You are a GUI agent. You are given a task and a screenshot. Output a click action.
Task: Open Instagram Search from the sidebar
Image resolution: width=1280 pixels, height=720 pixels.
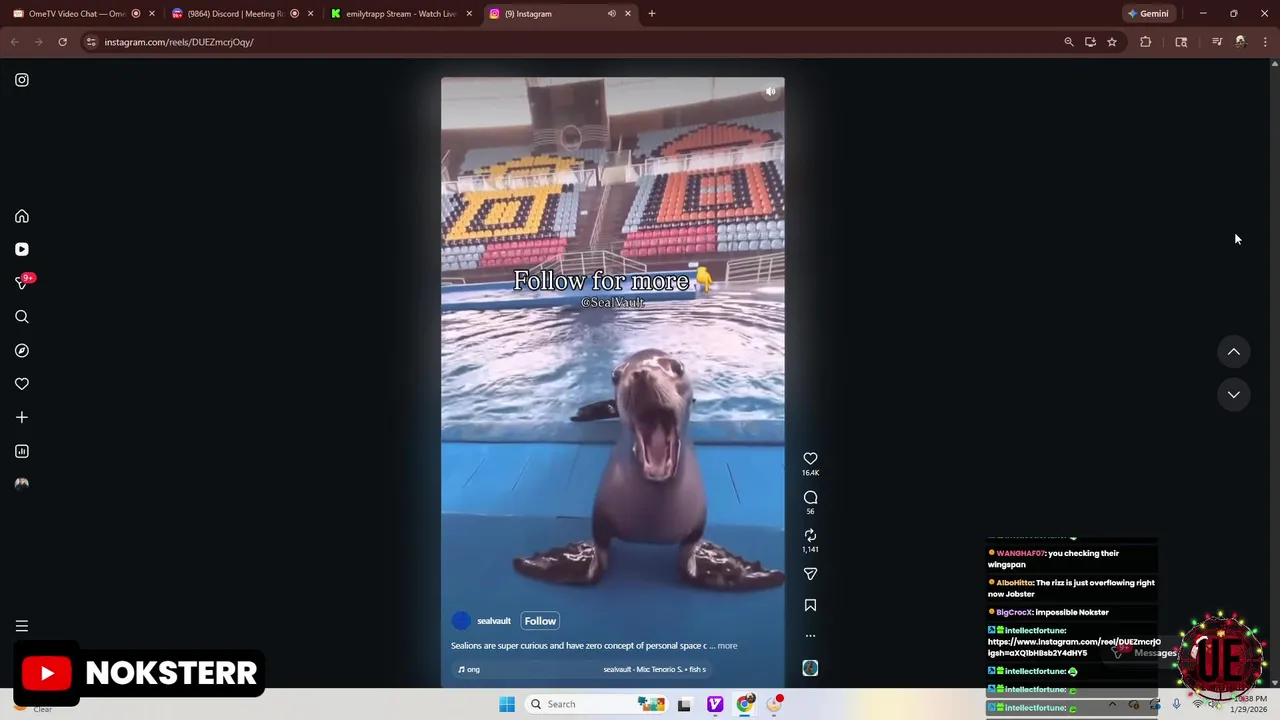click(x=22, y=317)
